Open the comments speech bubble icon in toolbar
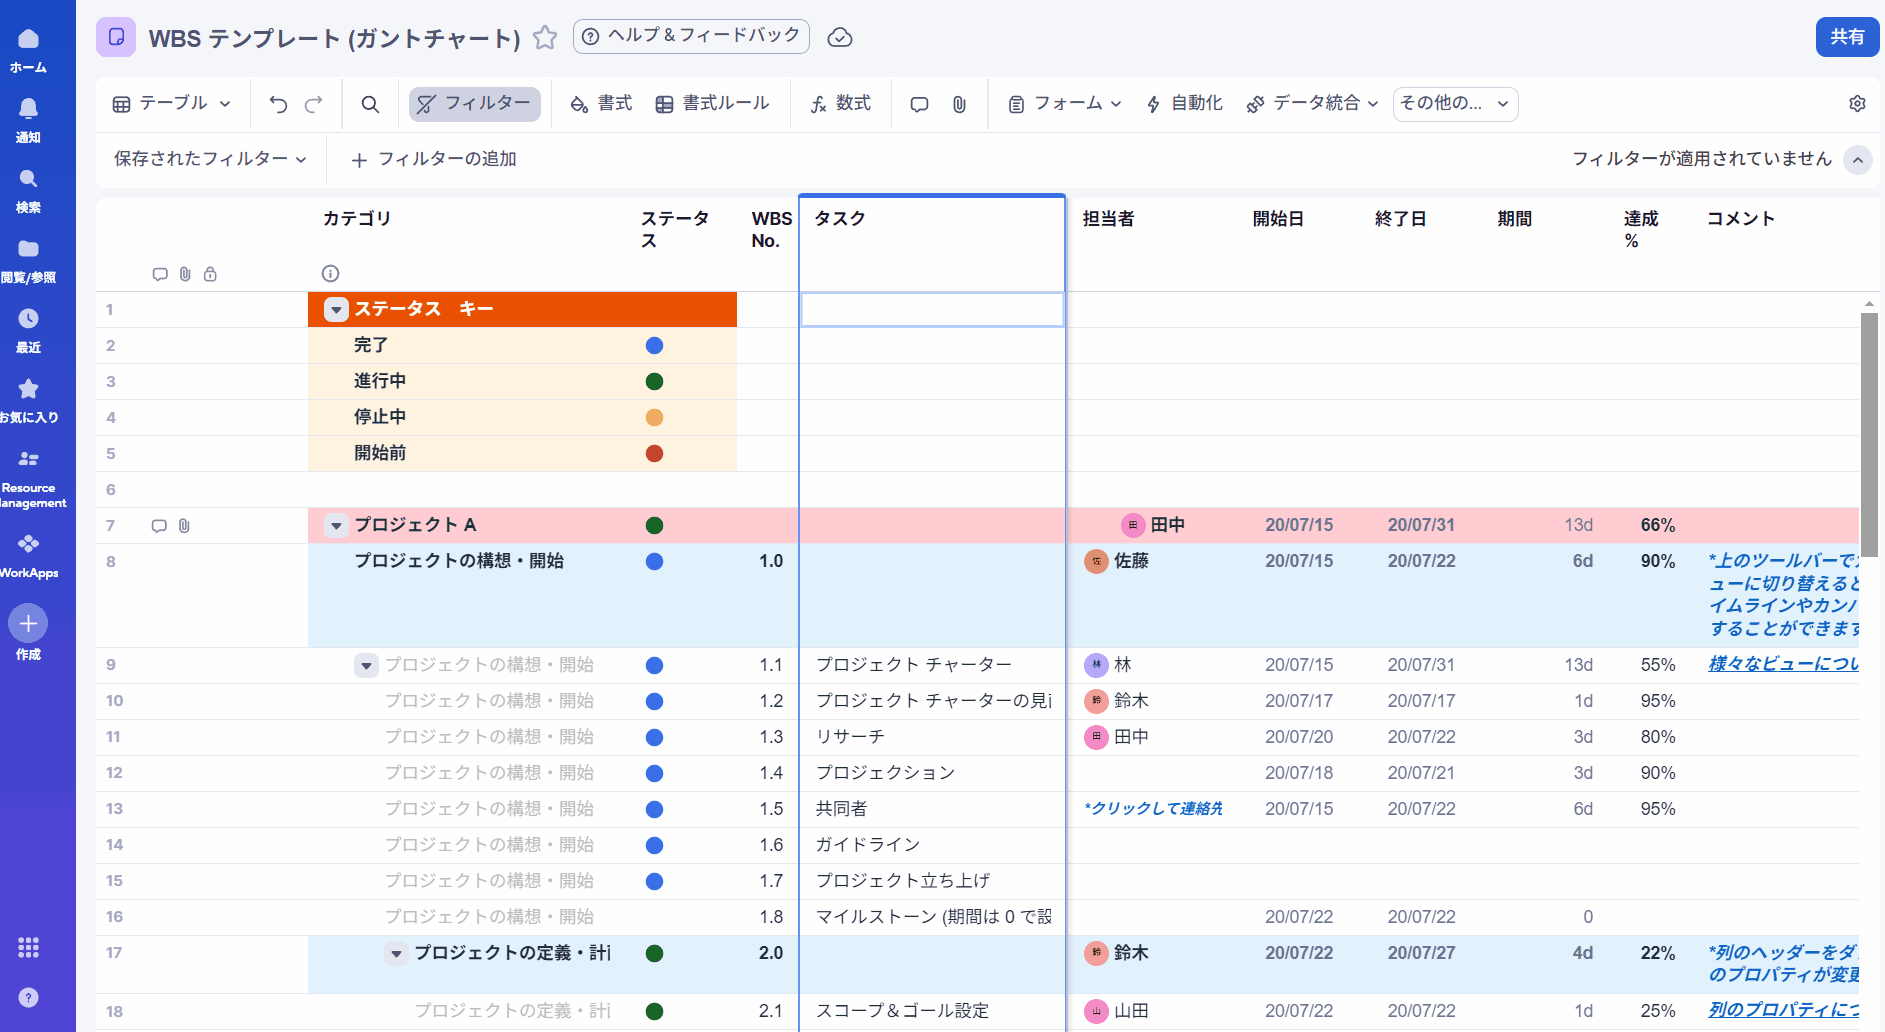Image resolution: width=1885 pixels, height=1032 pixels. pyautogui.click(x=919, y=104)
